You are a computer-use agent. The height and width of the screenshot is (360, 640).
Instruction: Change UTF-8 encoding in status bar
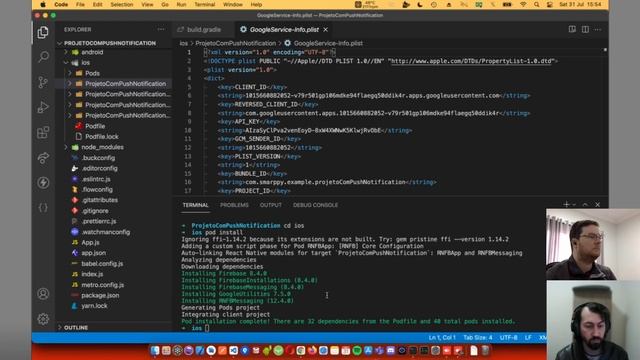coord(509,338)
